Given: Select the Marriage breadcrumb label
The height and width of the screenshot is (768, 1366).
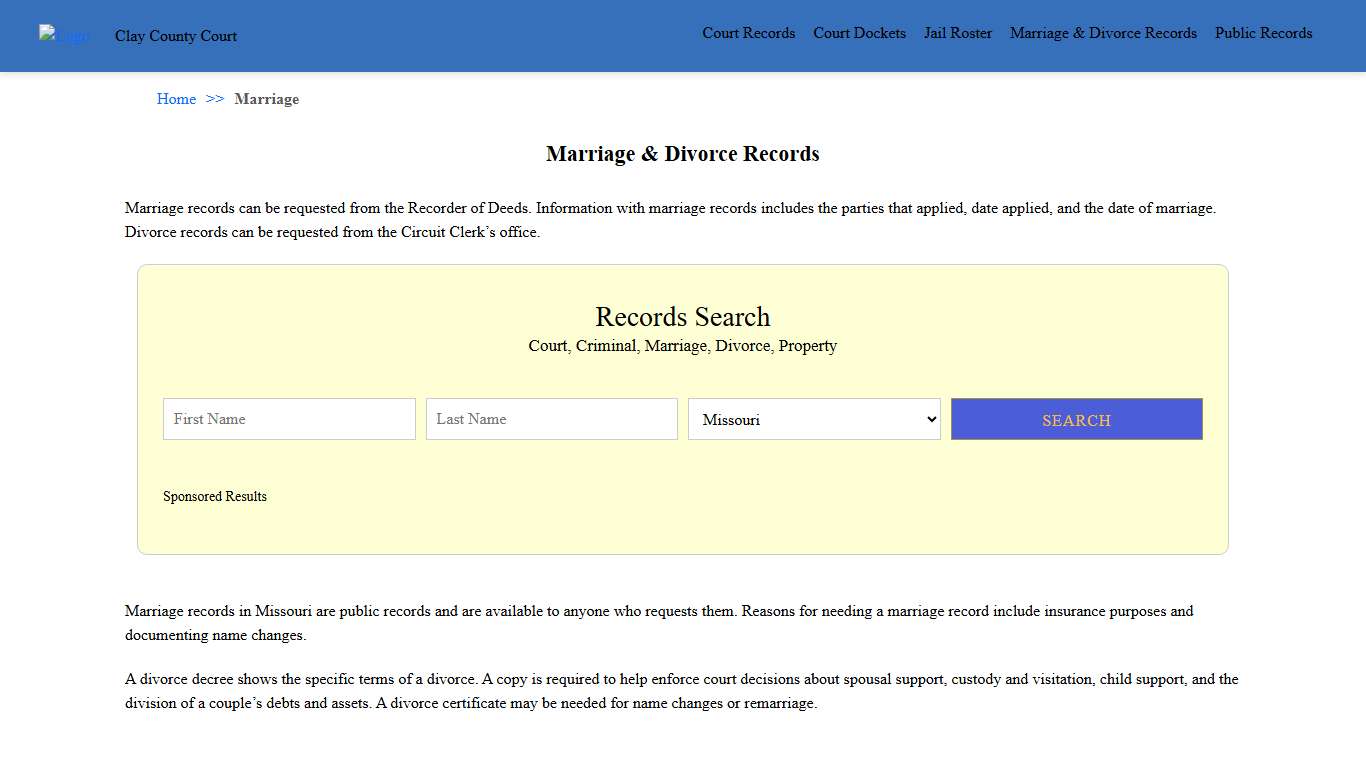Looking at the screenshot, I should (266, 99).
